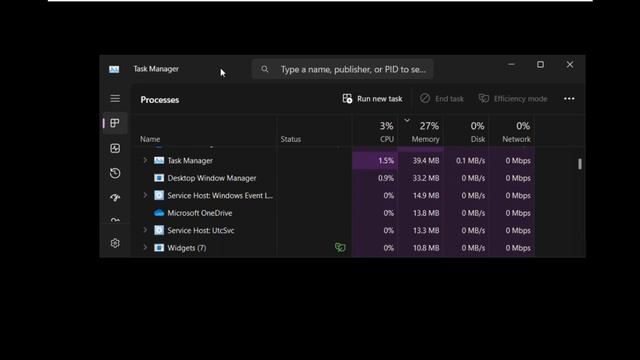Open the three-dot more options menu
This screenshot has height=360, width=640.
coord(569,98)
